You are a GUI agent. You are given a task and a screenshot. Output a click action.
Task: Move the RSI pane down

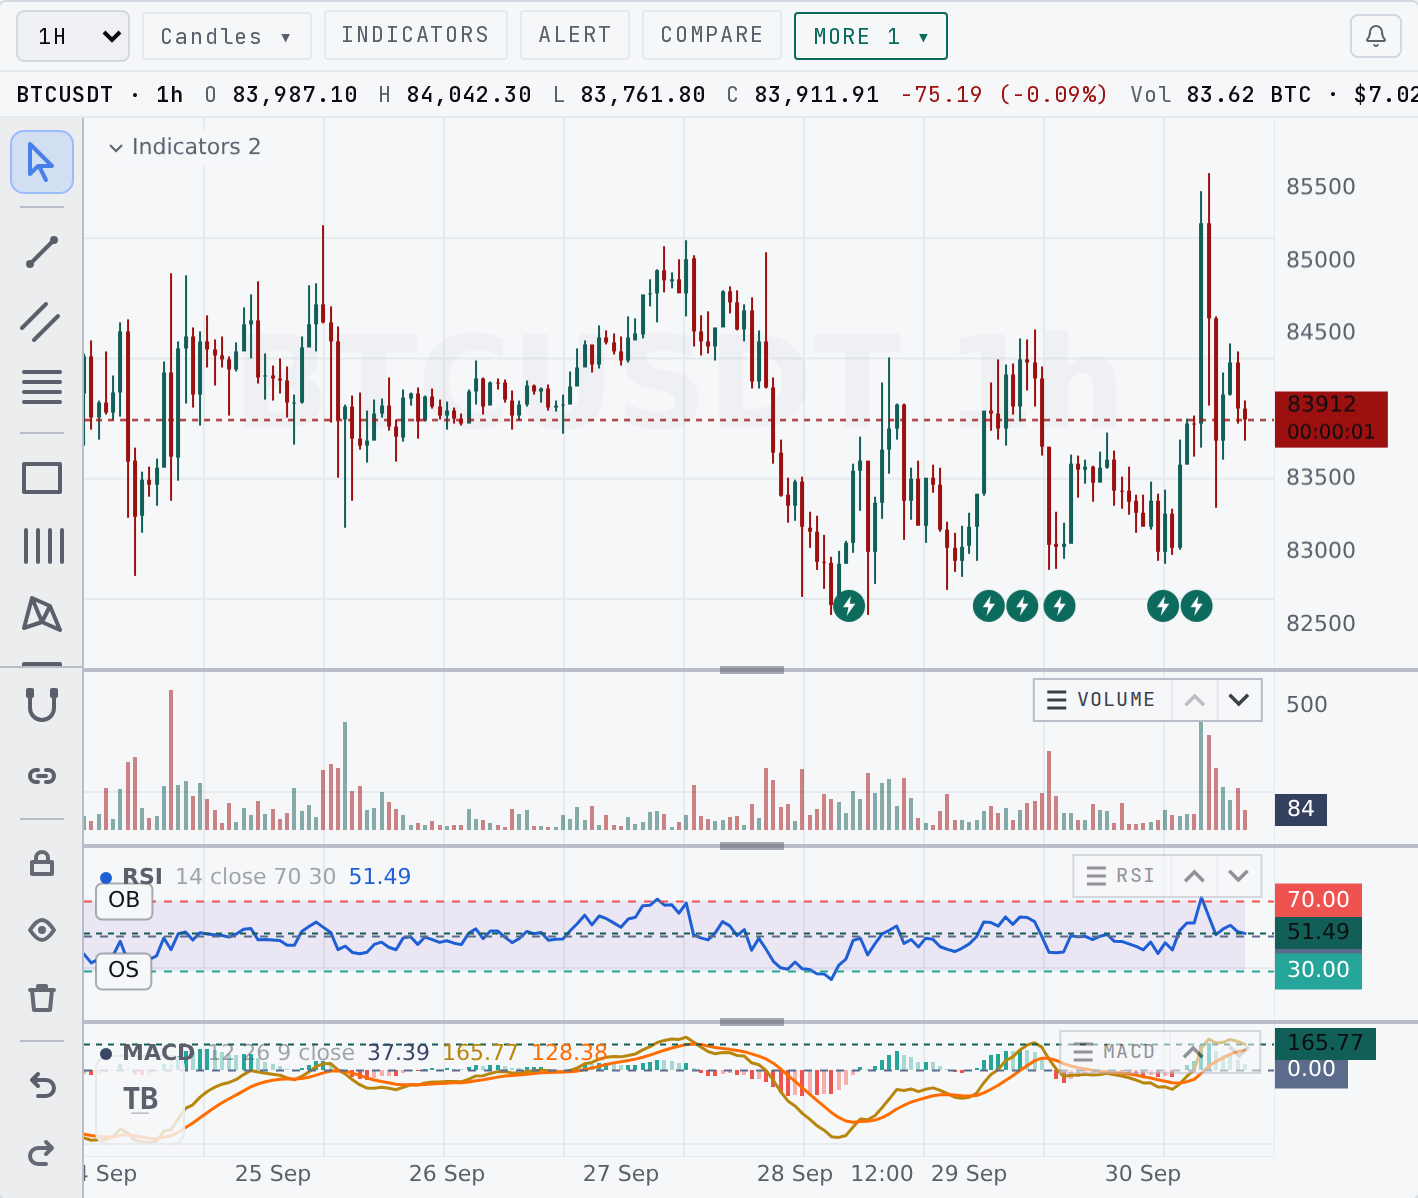(1239, 876)
